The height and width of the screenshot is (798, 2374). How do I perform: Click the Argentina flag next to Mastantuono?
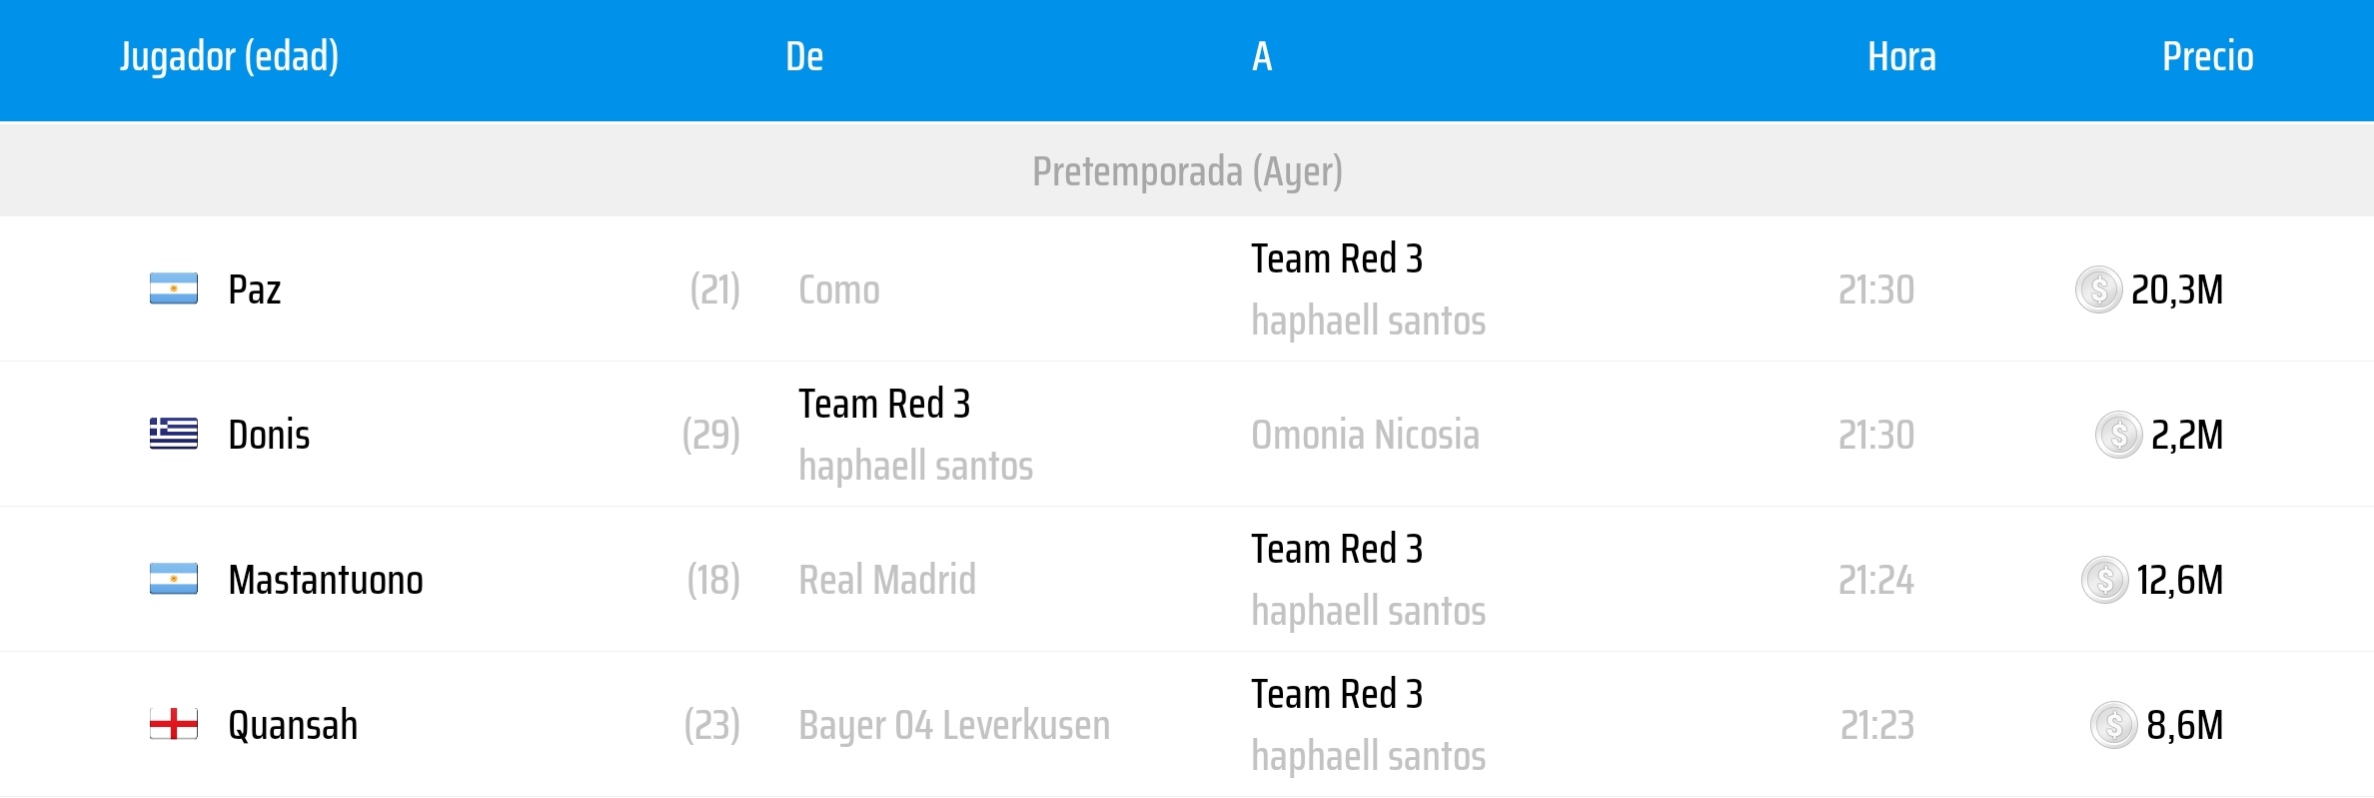pos(174,579)
